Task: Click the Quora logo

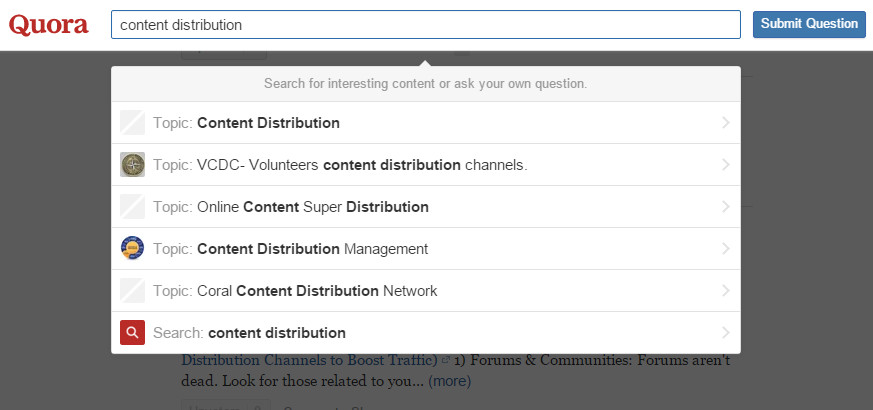Action: (48, 25)
